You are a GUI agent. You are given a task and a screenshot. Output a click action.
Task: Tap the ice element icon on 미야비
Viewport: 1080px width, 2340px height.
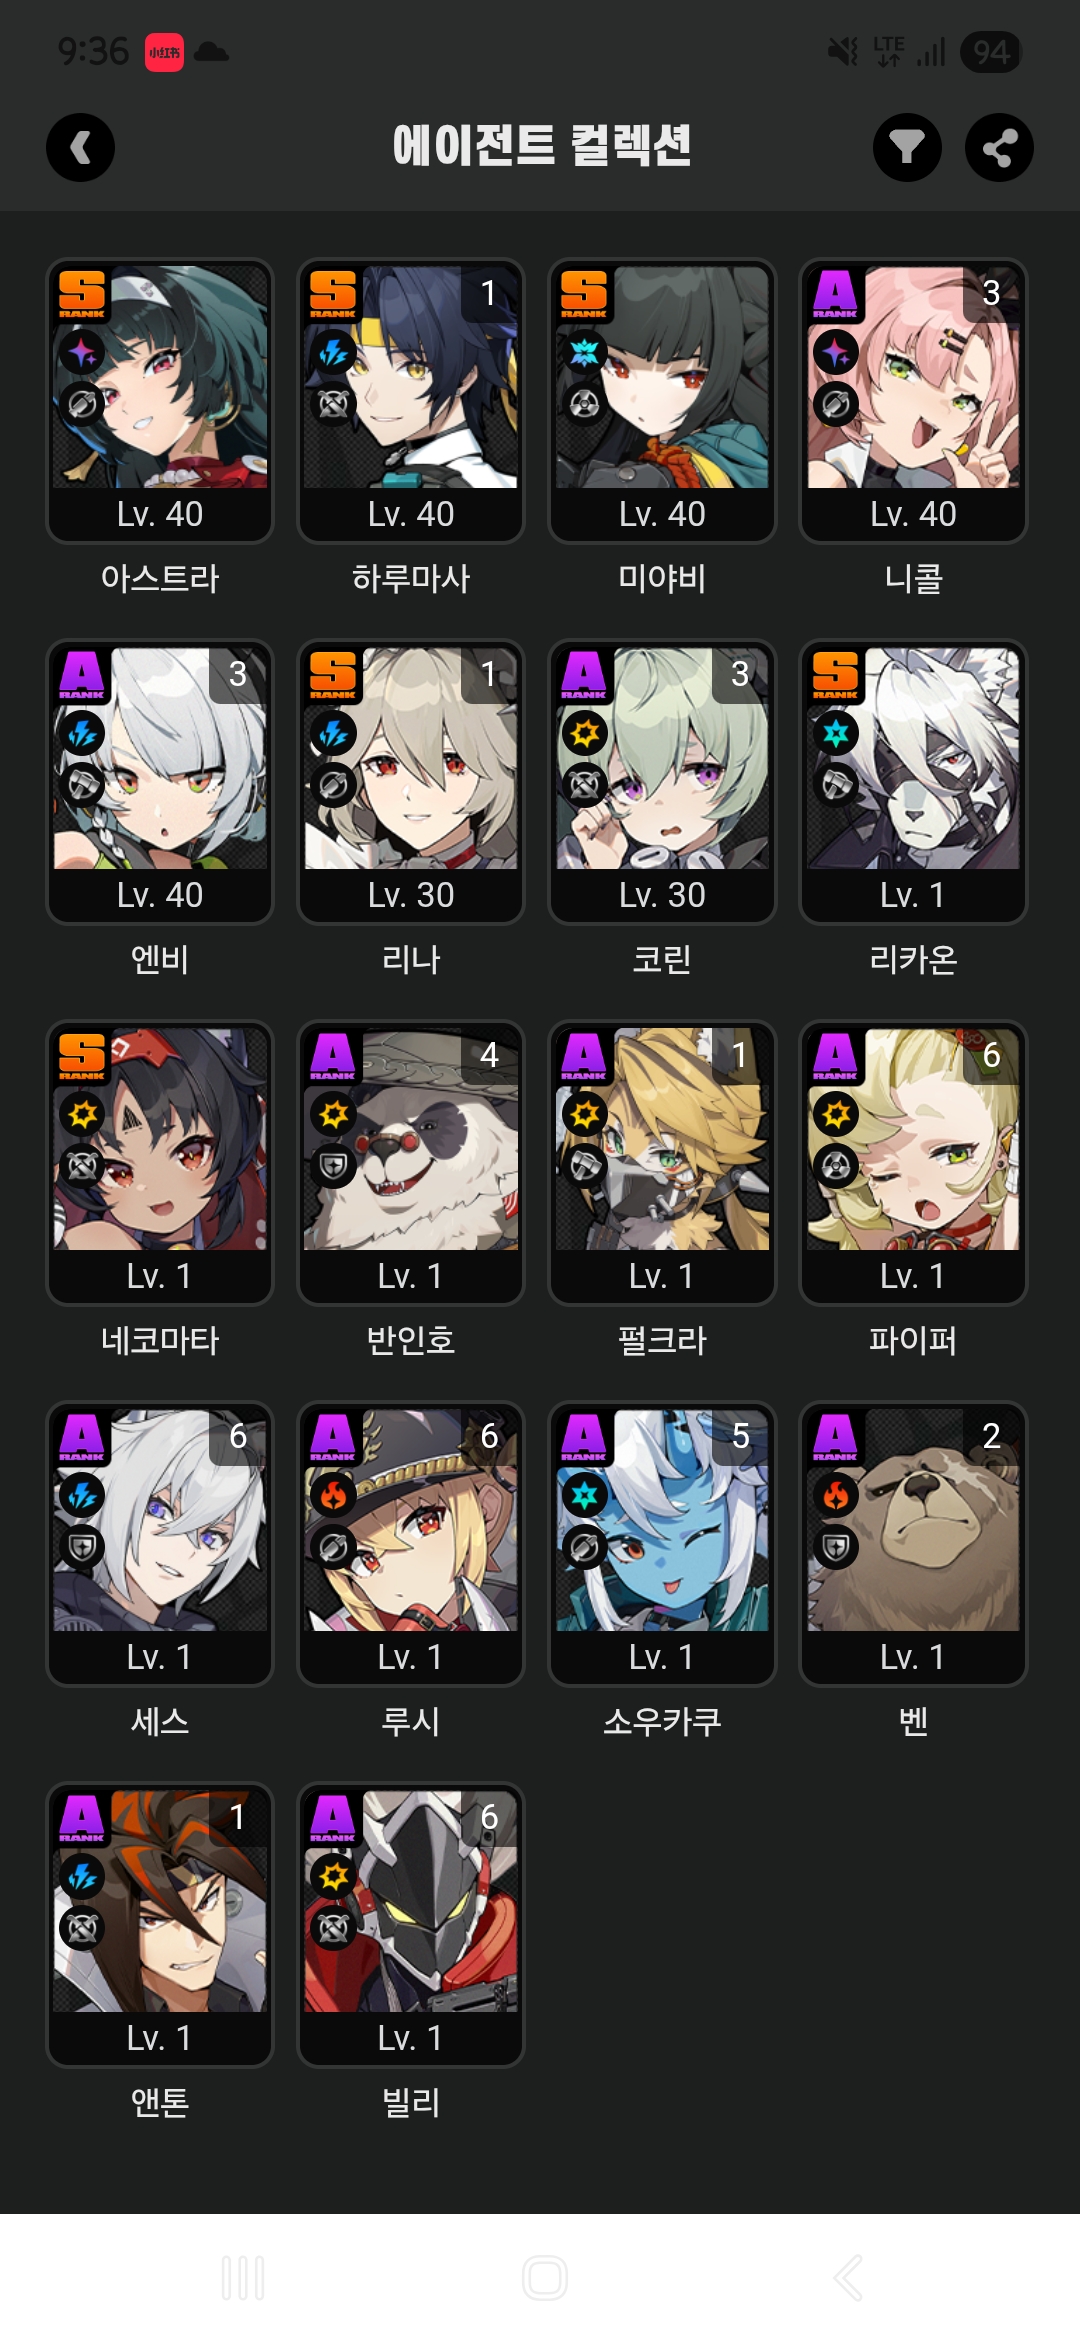584,352
